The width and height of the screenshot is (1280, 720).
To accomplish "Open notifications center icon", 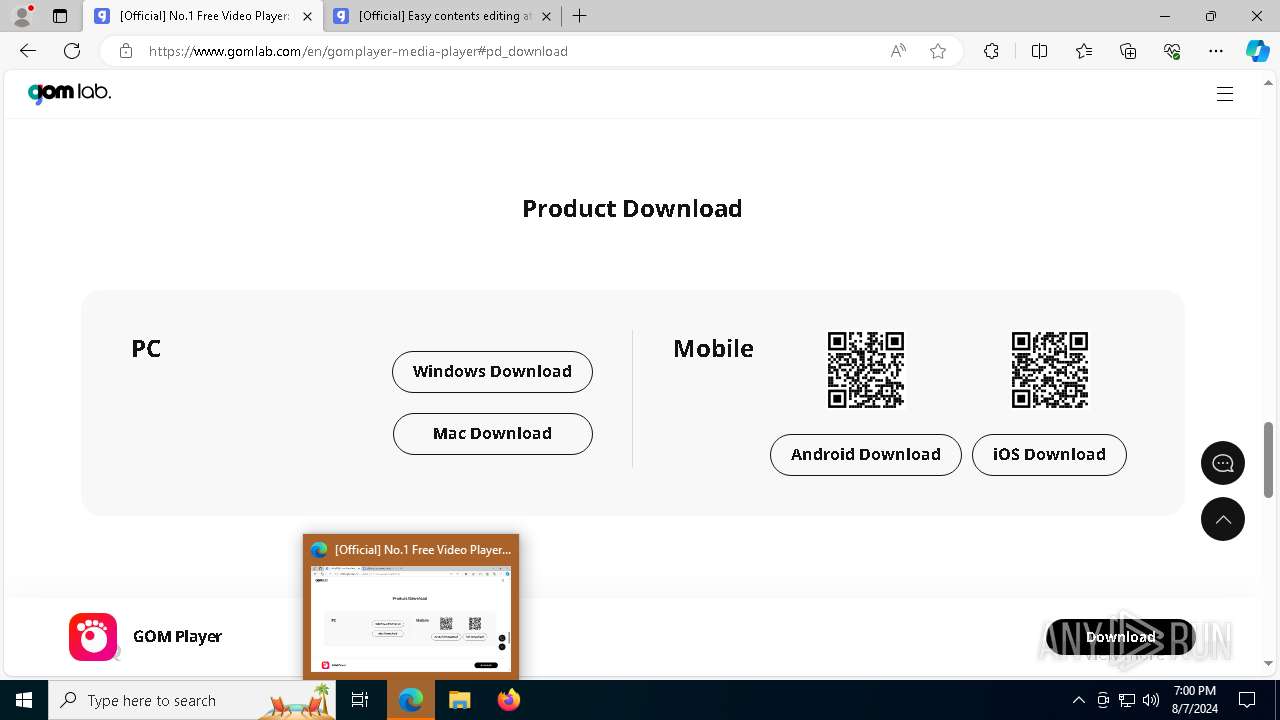I will click(1247, 700).
